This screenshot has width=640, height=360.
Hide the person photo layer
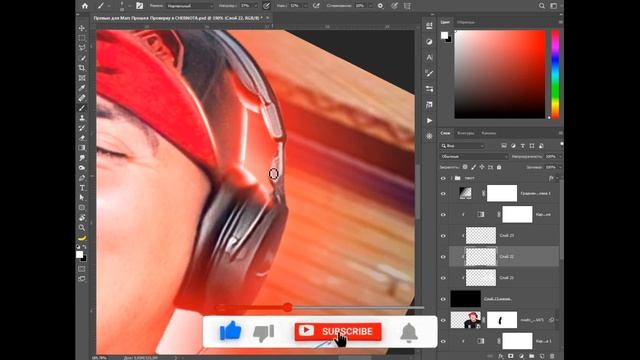click(443, 320)
